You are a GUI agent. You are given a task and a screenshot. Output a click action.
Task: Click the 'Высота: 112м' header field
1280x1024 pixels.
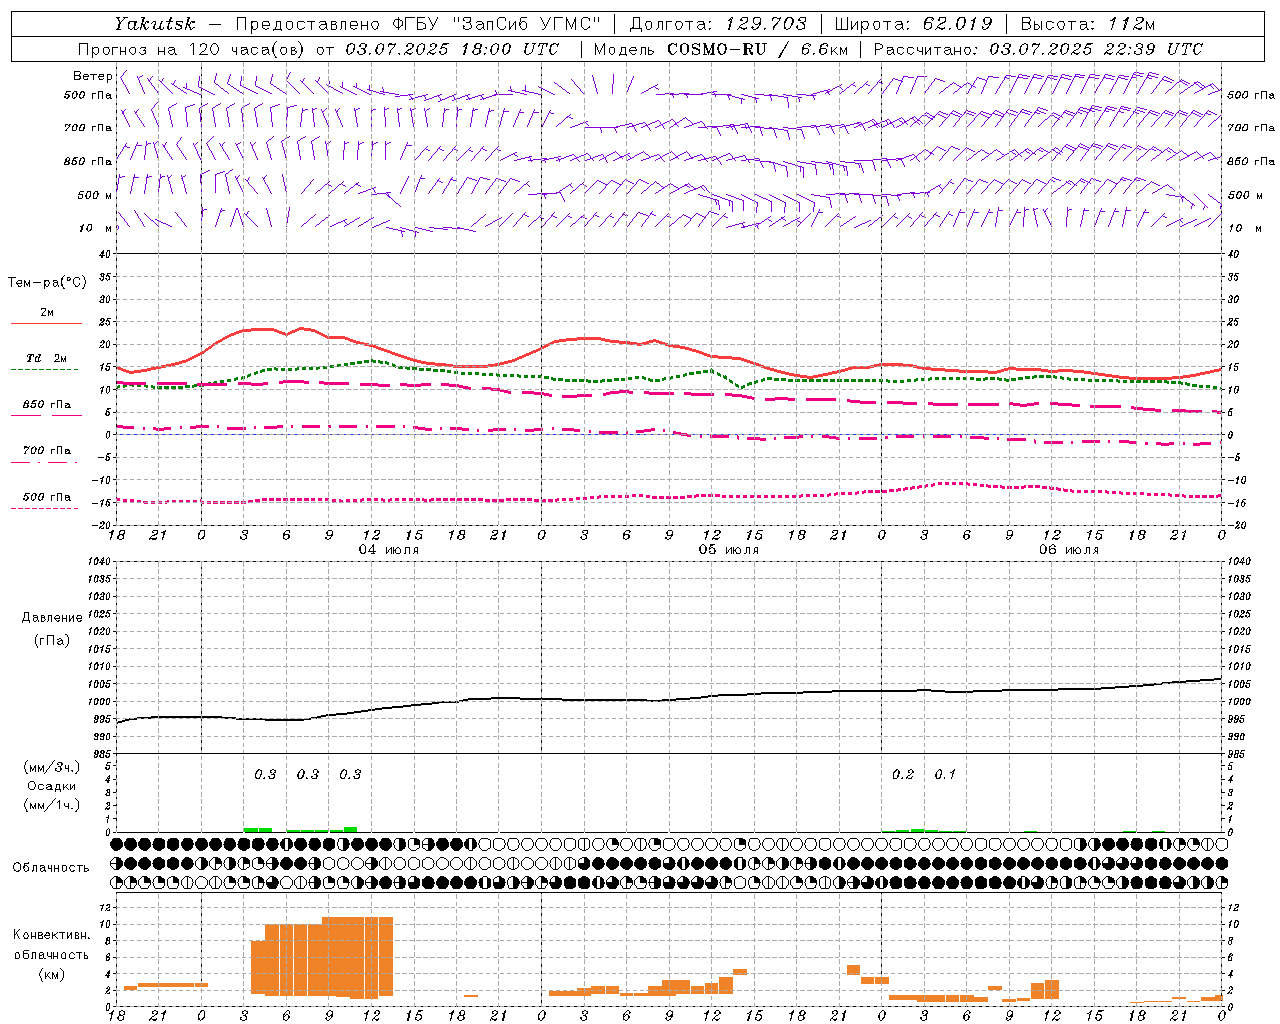(1088, 24)
